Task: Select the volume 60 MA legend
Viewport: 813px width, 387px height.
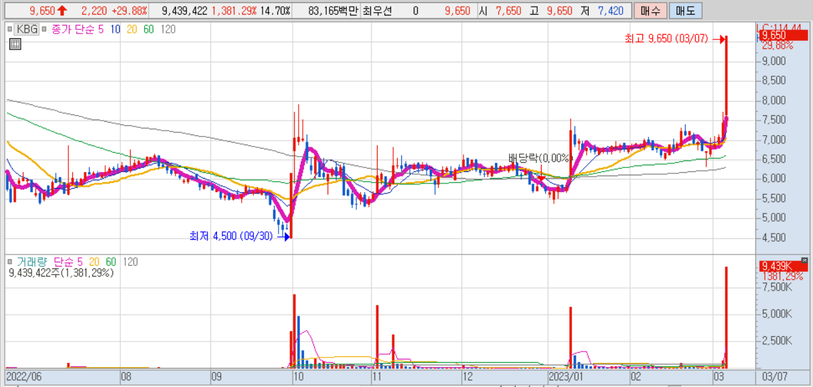Action: 110,262
